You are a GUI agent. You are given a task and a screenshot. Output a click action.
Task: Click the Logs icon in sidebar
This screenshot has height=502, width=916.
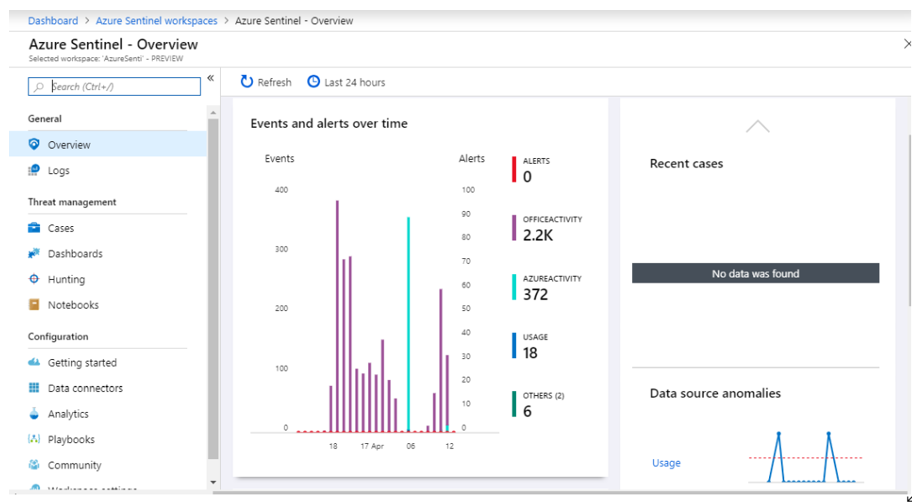[x=34, y=170]
